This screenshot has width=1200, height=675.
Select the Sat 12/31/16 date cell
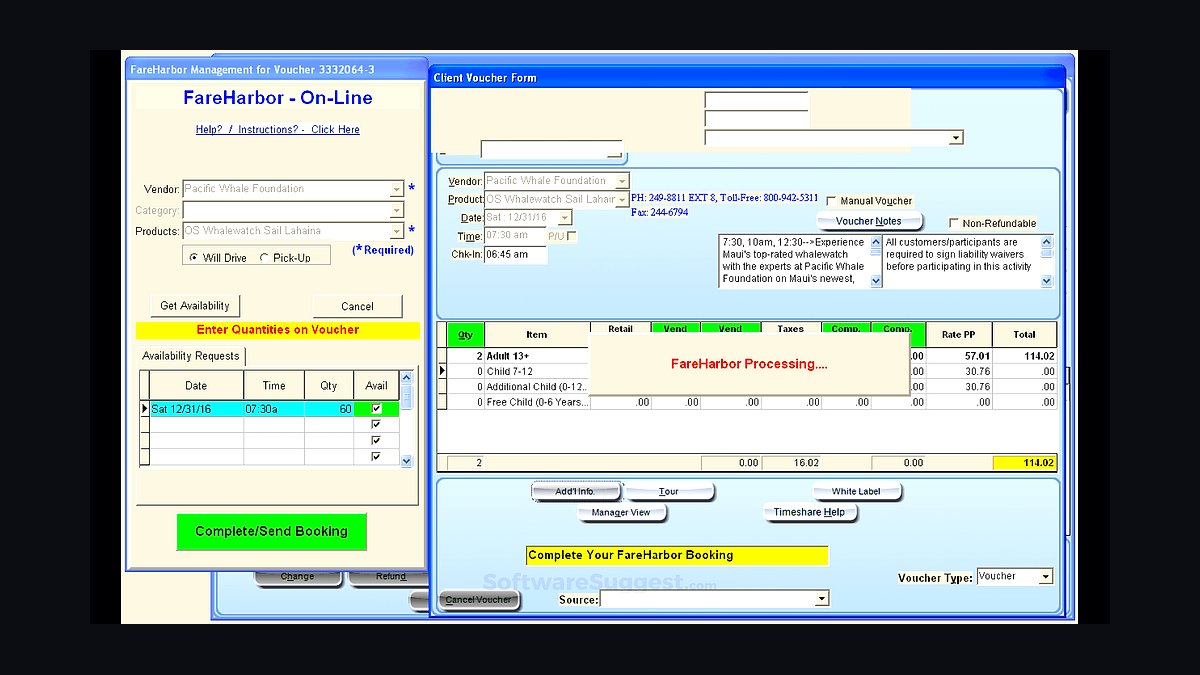click(196, 409)
